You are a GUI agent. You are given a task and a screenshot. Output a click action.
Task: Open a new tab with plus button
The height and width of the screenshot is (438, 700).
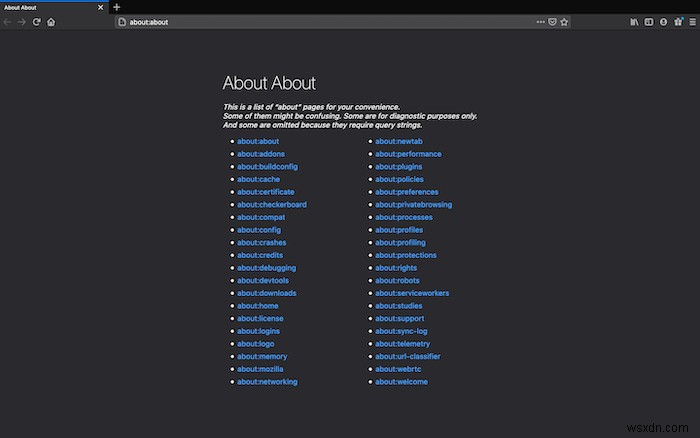(117, 7)
